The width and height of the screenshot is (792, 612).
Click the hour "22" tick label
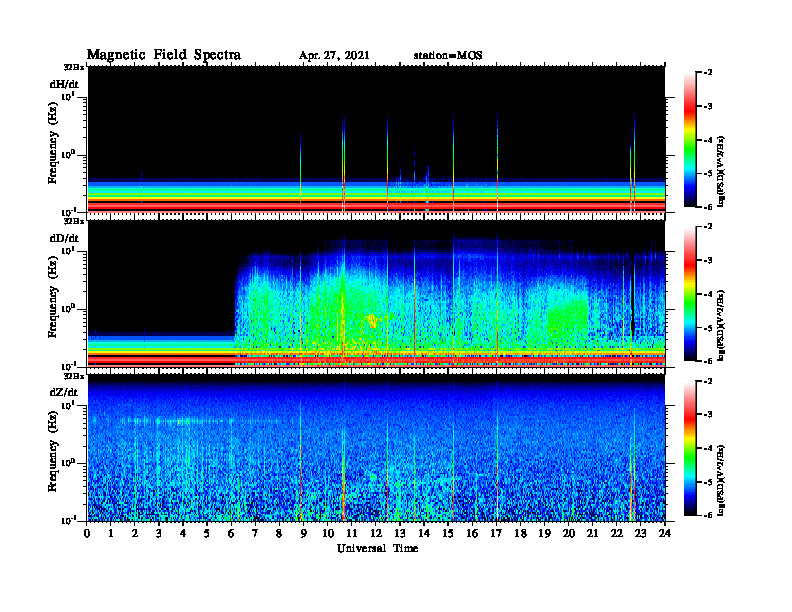[617, 533]
